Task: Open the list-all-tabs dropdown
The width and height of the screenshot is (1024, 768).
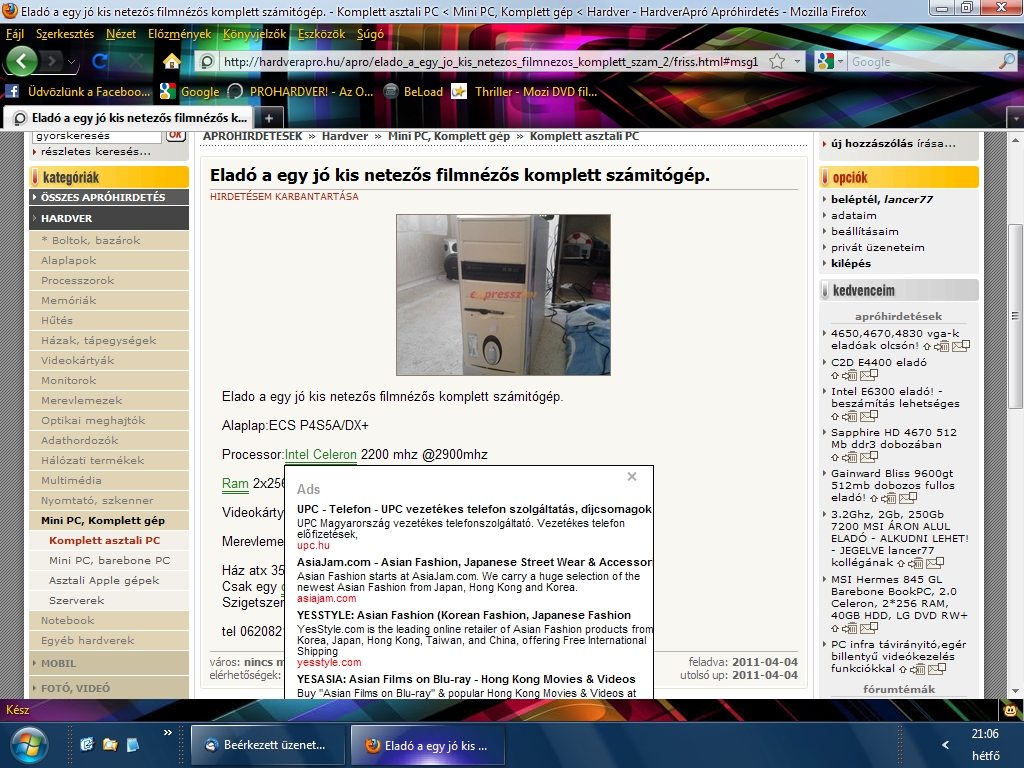Action: (x=1016, y=119)
